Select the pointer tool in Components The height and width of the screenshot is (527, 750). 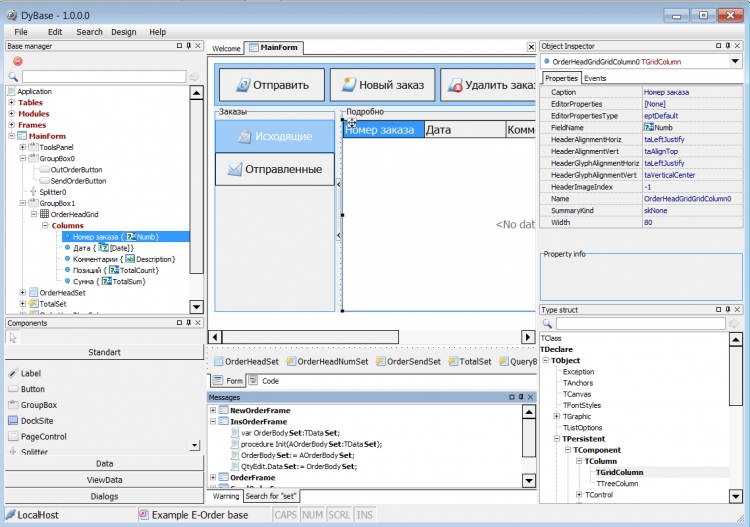[x=13, y=338]
